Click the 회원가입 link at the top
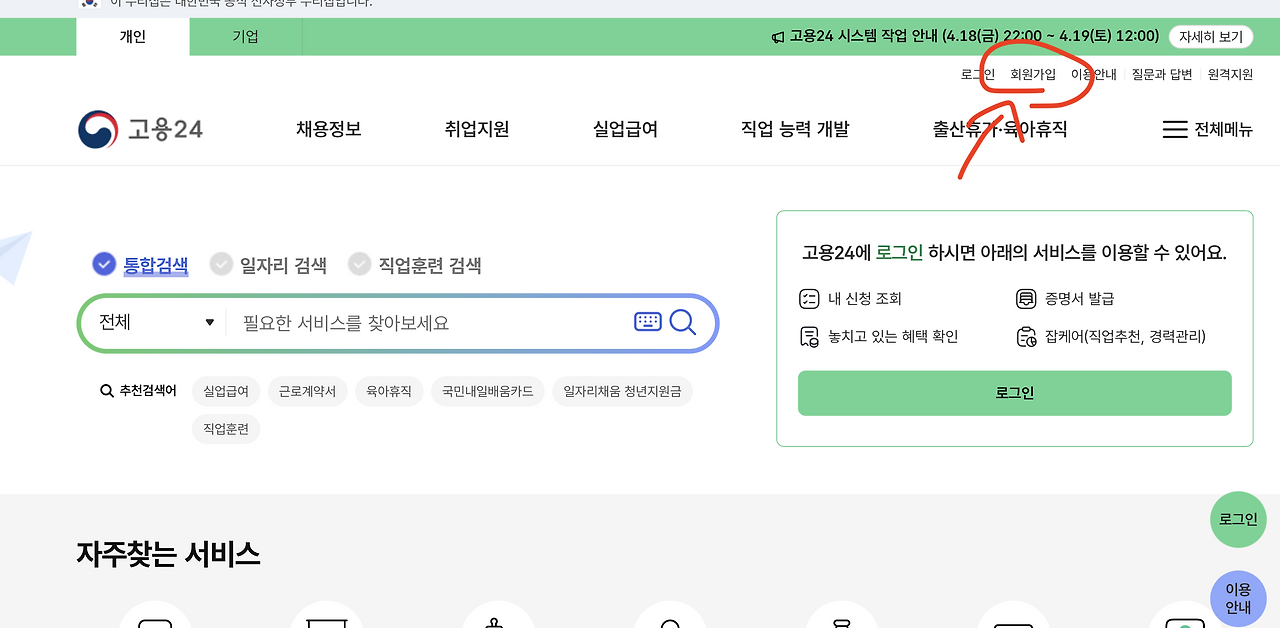The width and height of the screenshot is (1280, 628). coord(1033,74)
